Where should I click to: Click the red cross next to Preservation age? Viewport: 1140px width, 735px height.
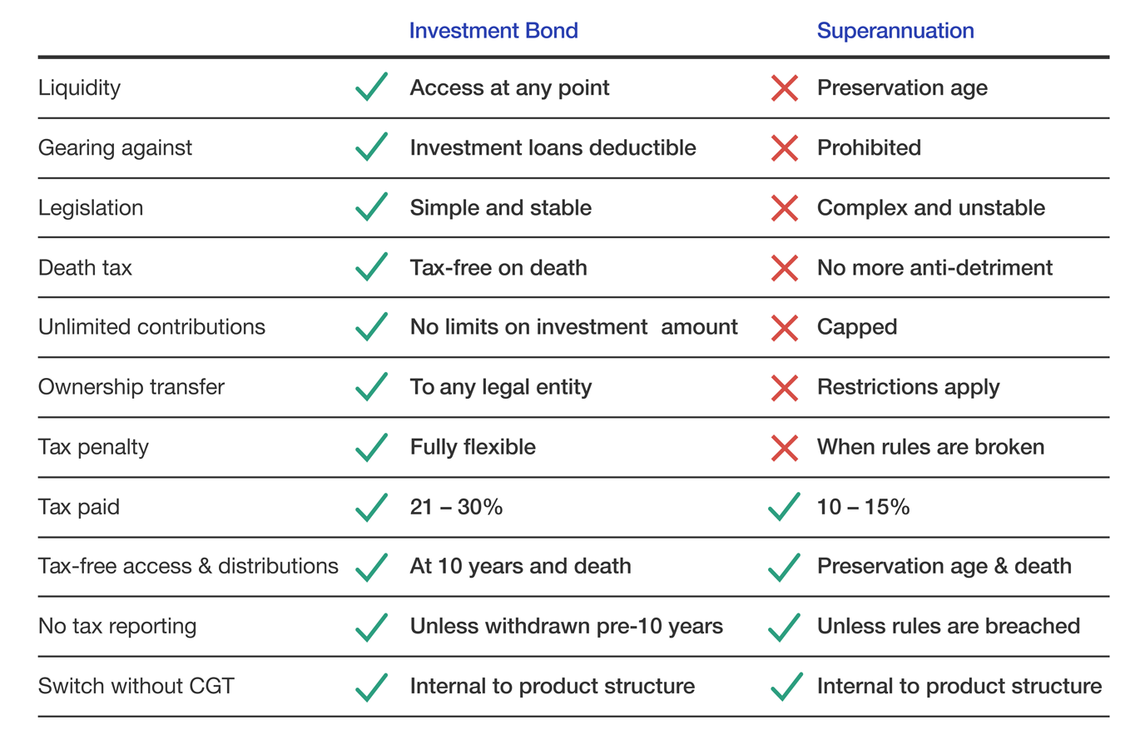click(x=784, y=88)
